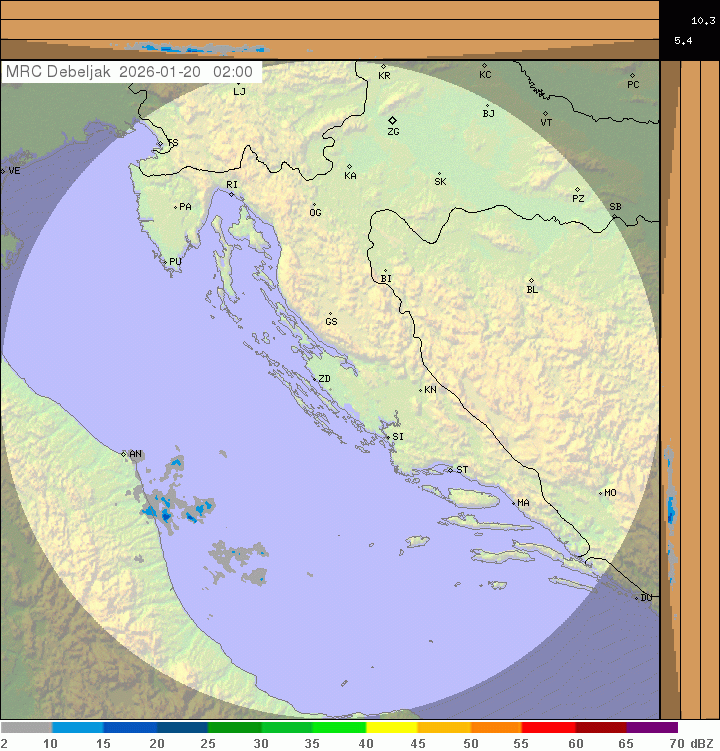Select the AN Ancona marker
The width and height of the screenshot is (720, 751).
[125, 454]
